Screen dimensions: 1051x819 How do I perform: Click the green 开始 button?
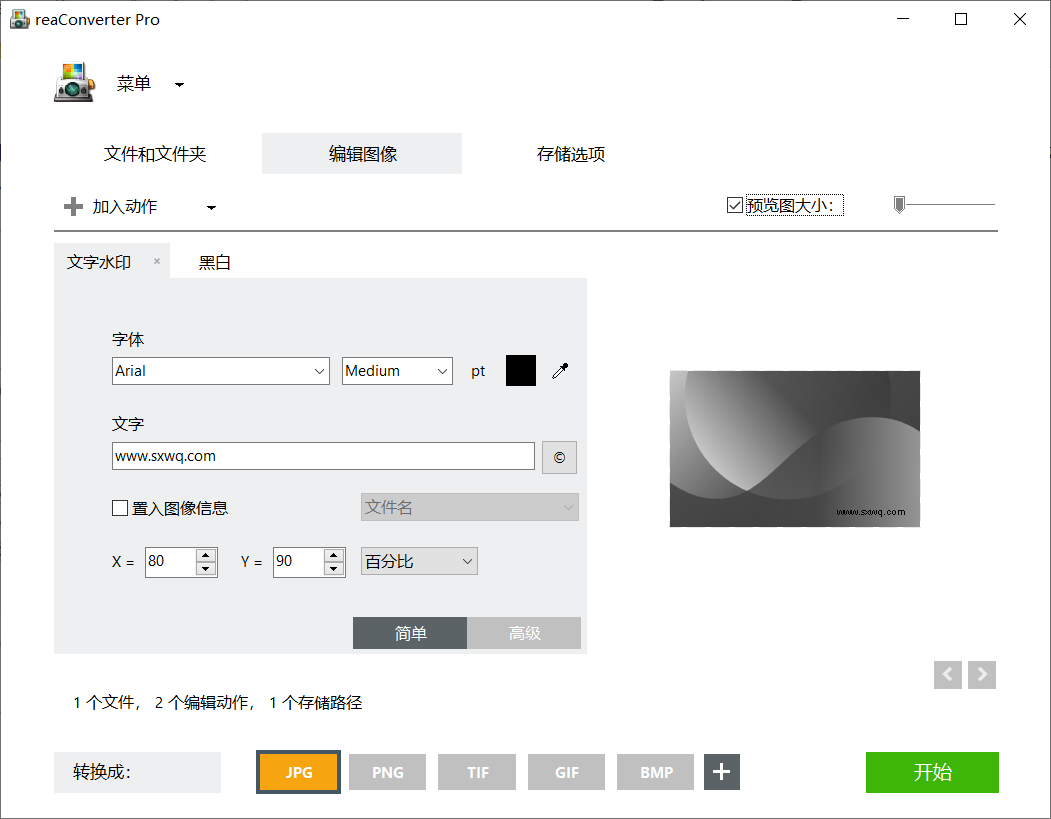pos(932,772)
